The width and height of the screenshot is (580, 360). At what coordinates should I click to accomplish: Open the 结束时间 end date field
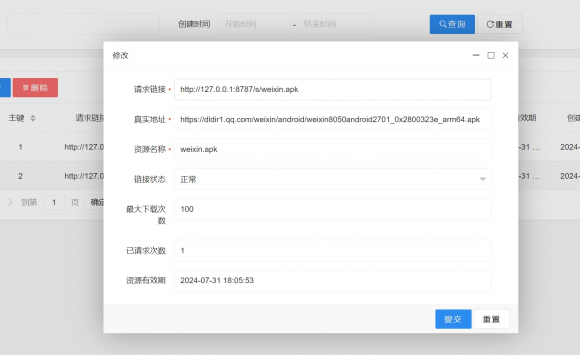[x=334, y=24]
